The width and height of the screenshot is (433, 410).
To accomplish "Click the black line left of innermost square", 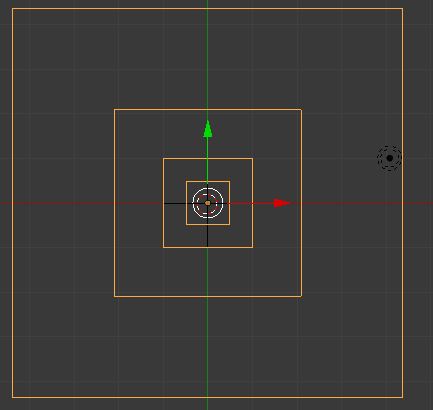I will [x=175, y=203].
